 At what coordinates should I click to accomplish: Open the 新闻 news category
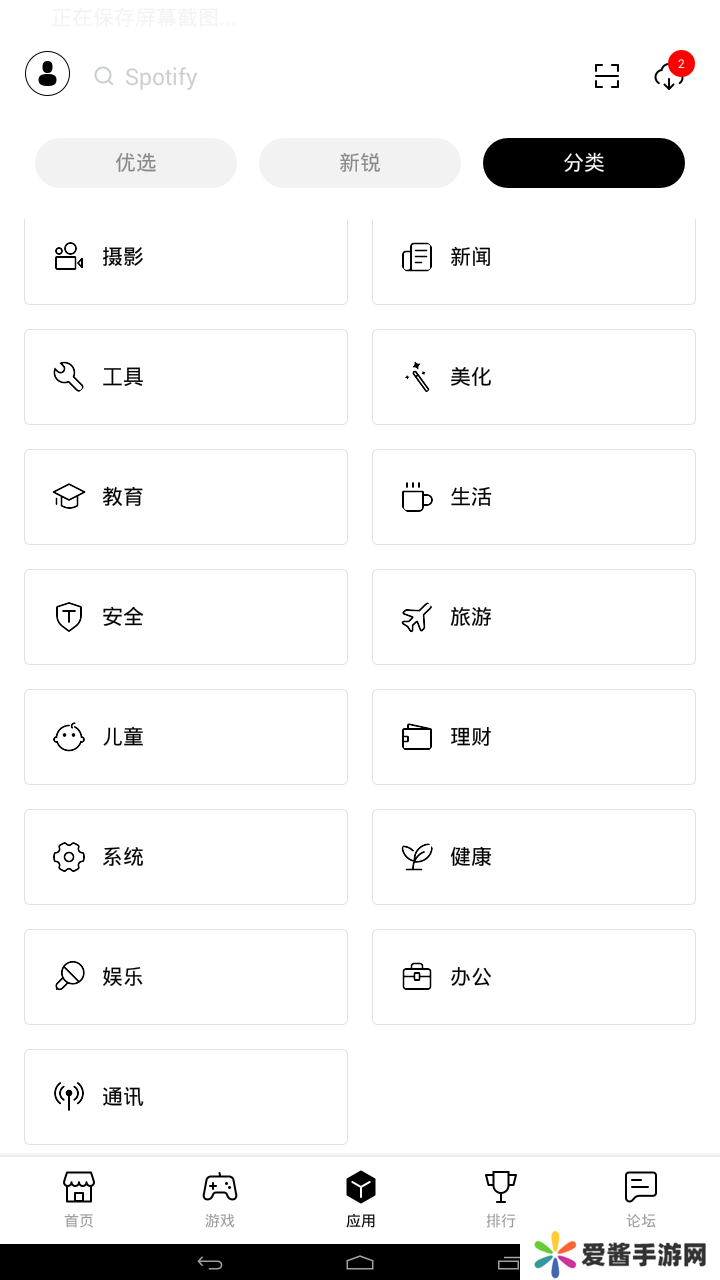534,258
